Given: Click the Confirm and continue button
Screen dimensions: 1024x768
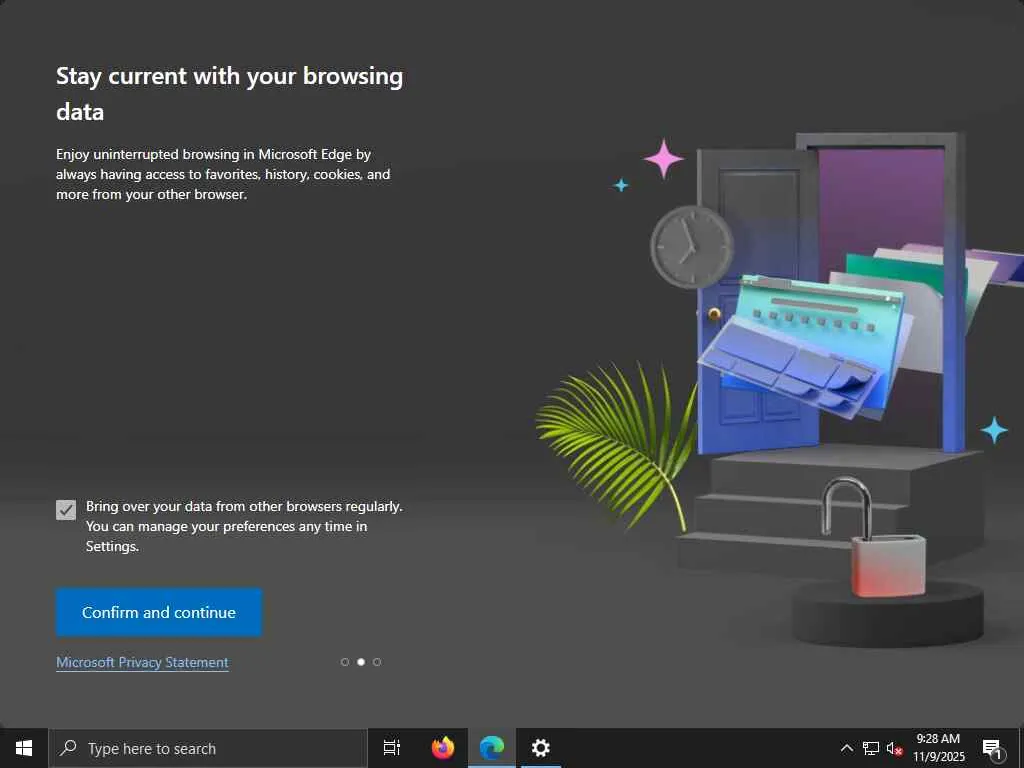Looking at the screenshot, I should (159, 612).
